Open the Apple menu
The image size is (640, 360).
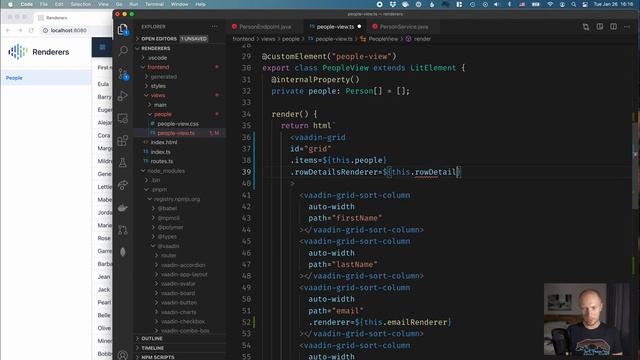click(10, 4)
